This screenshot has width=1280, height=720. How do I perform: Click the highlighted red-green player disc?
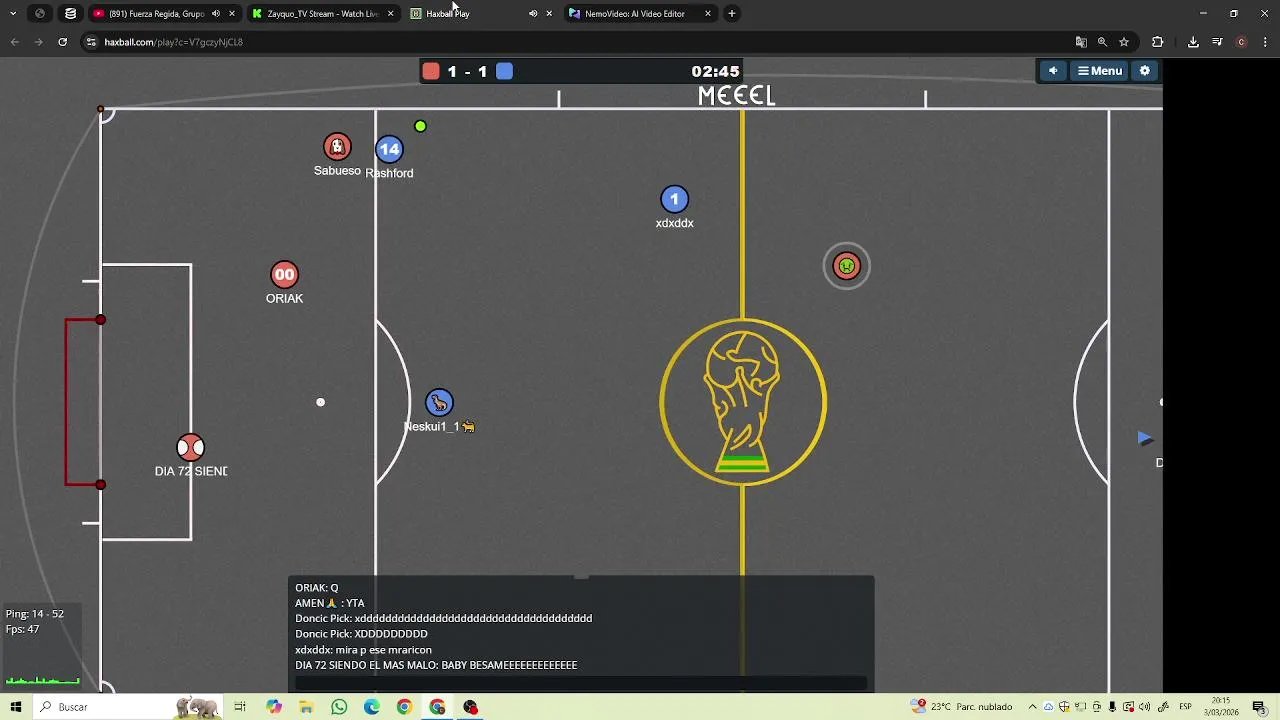[x=847, y=266]
